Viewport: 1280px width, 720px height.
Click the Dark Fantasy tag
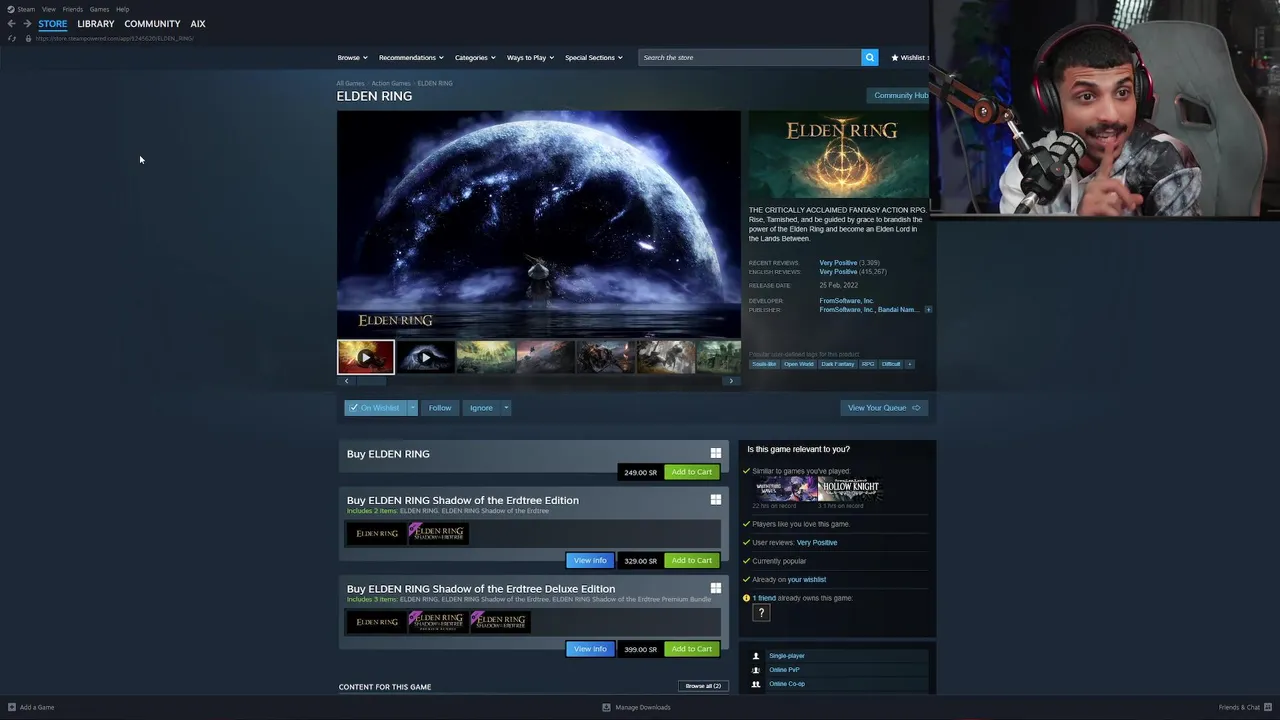tap(837, 364)
